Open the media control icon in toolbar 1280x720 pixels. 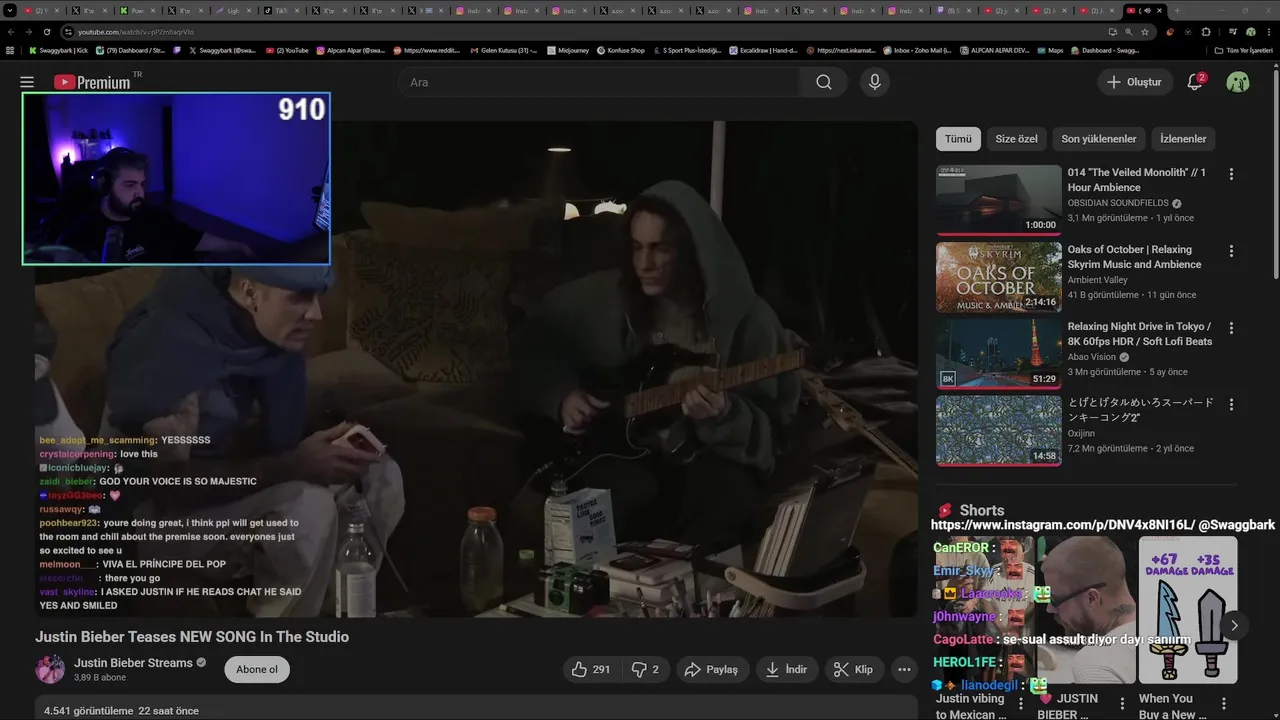[1233, 32]
